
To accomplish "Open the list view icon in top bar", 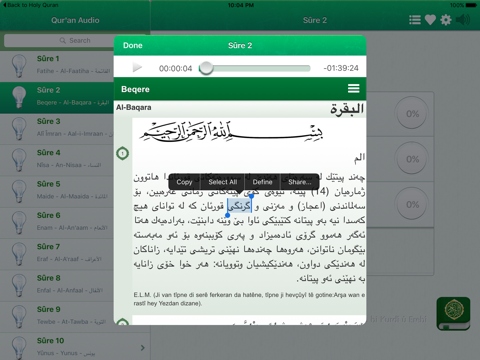I will 415,20.
